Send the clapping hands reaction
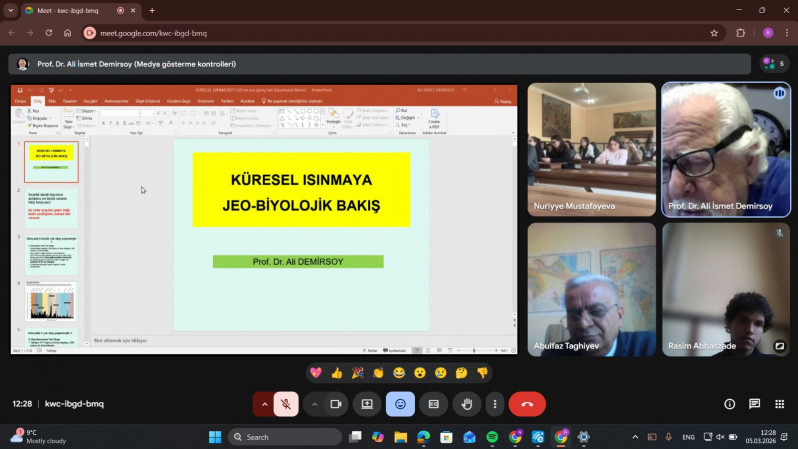 click(378, 373)
